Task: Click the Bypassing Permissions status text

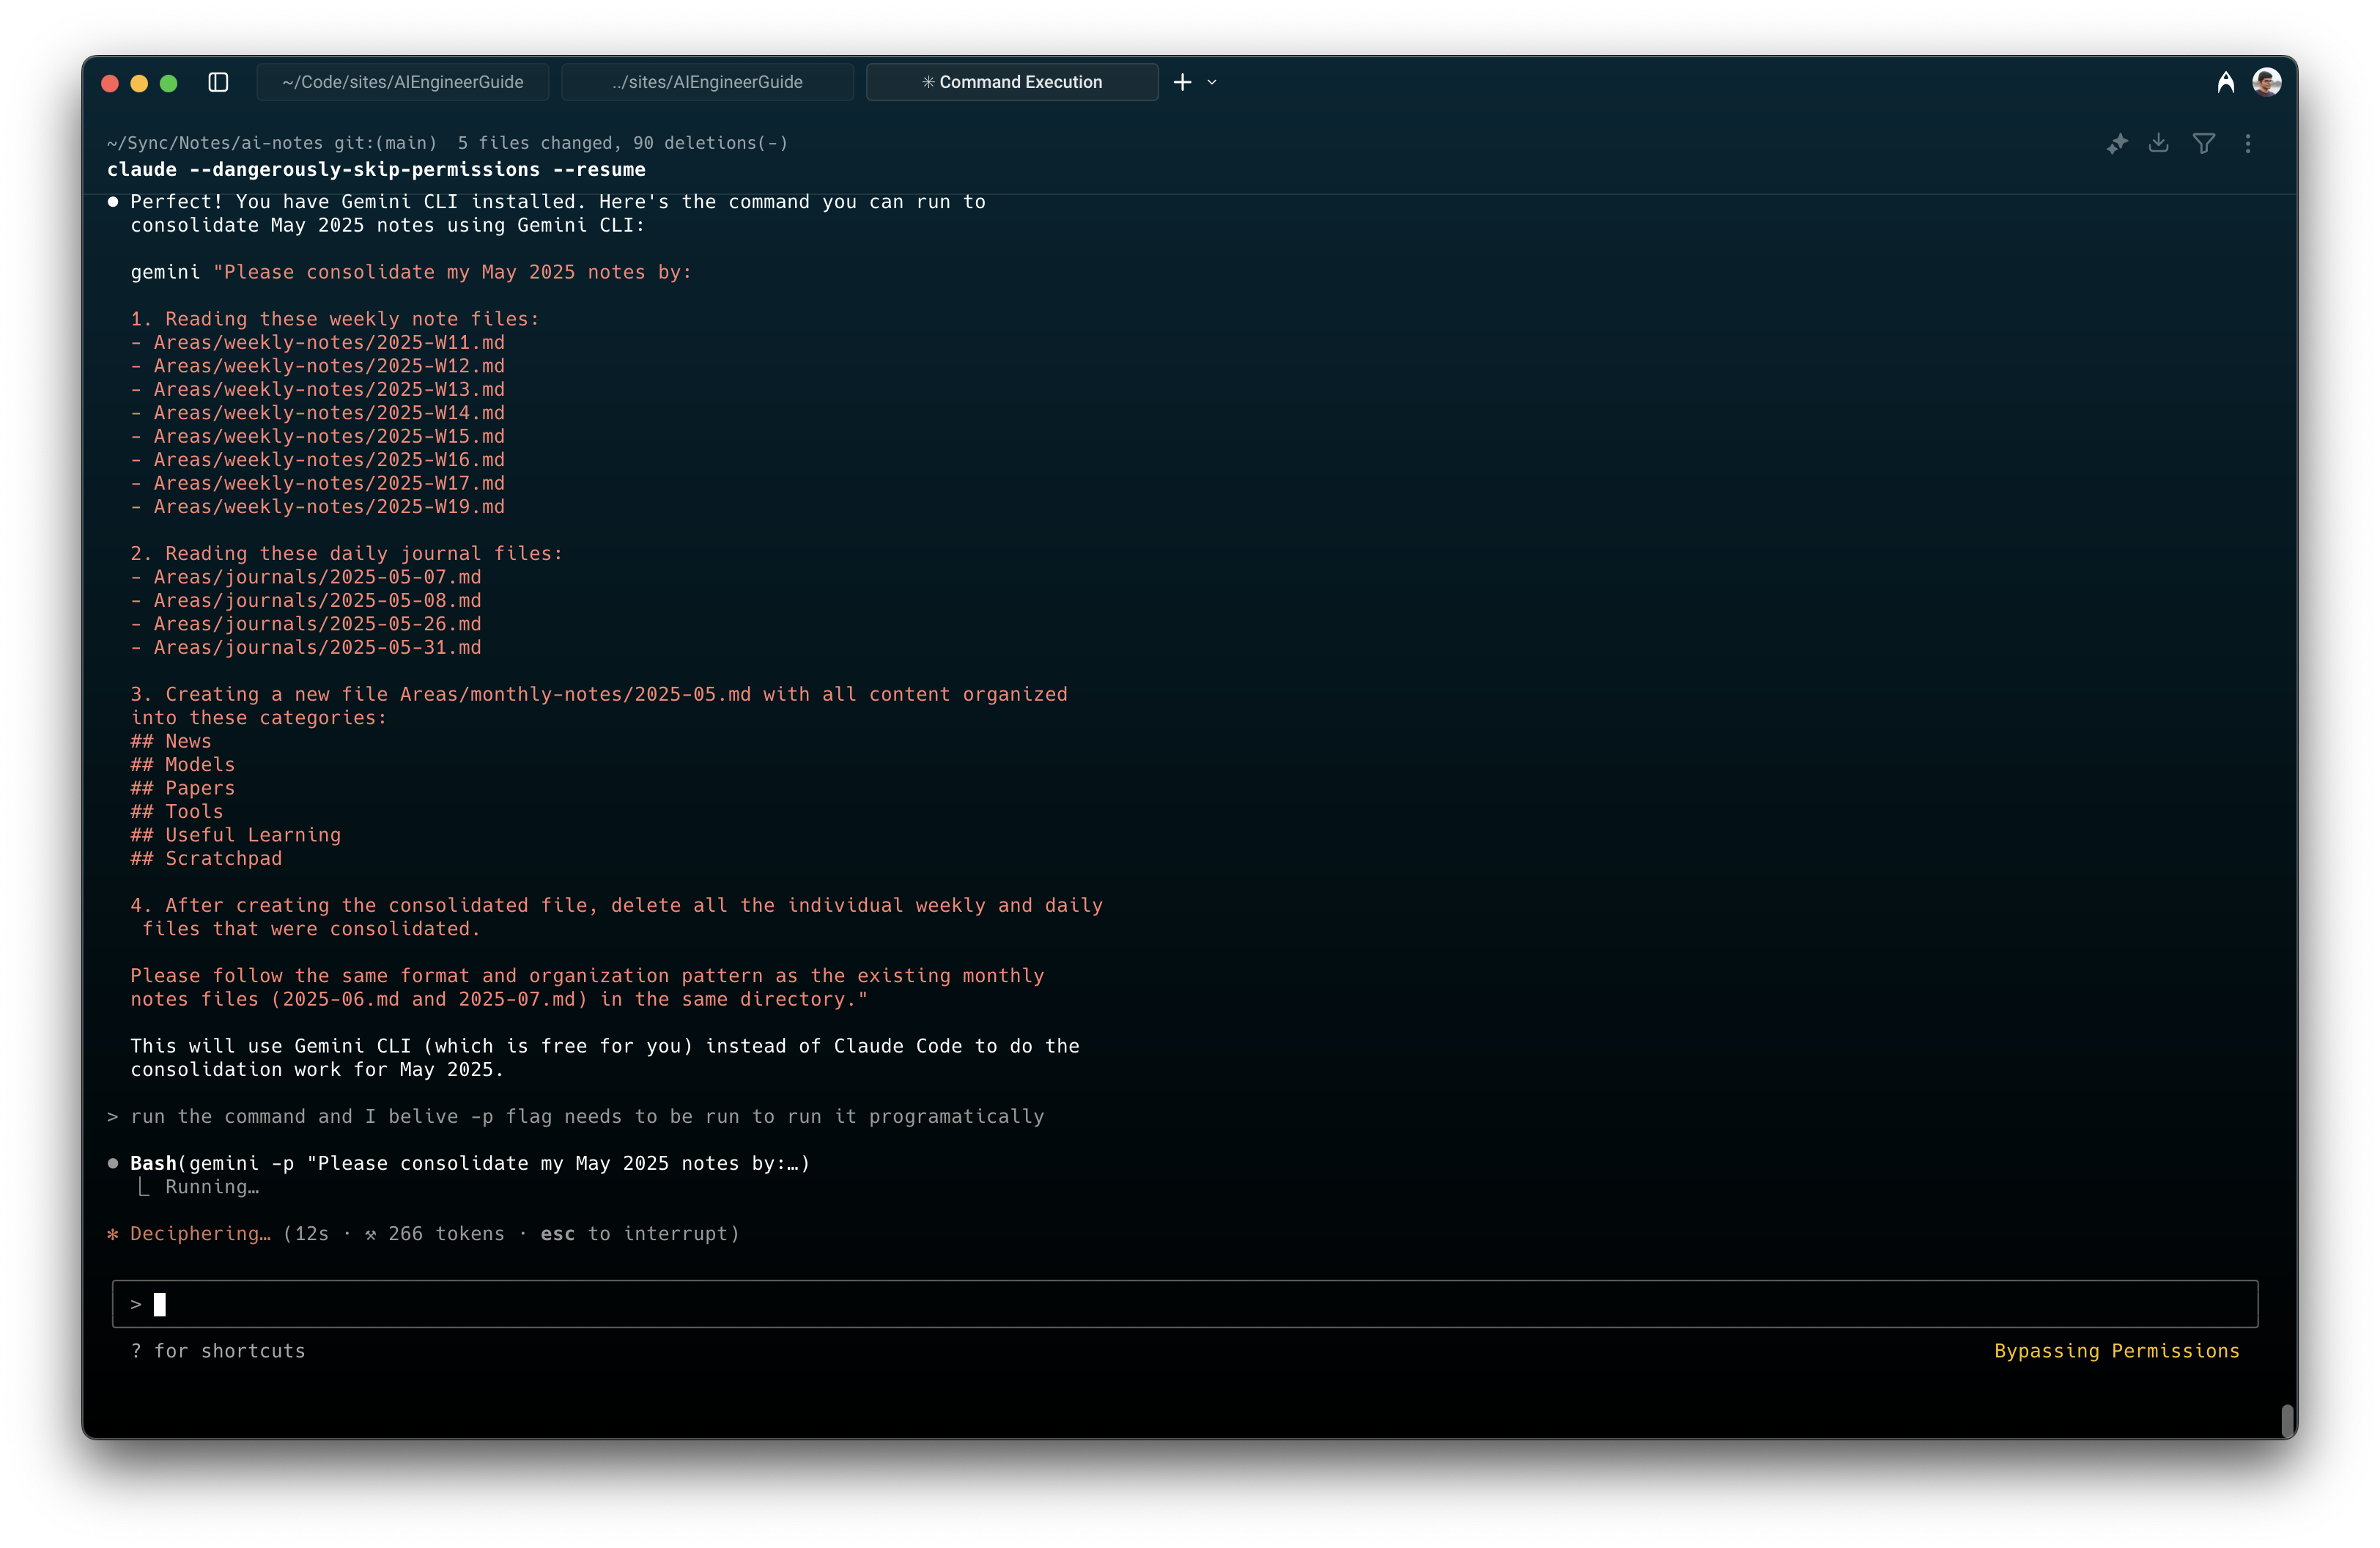Action: (2117, 1351)
